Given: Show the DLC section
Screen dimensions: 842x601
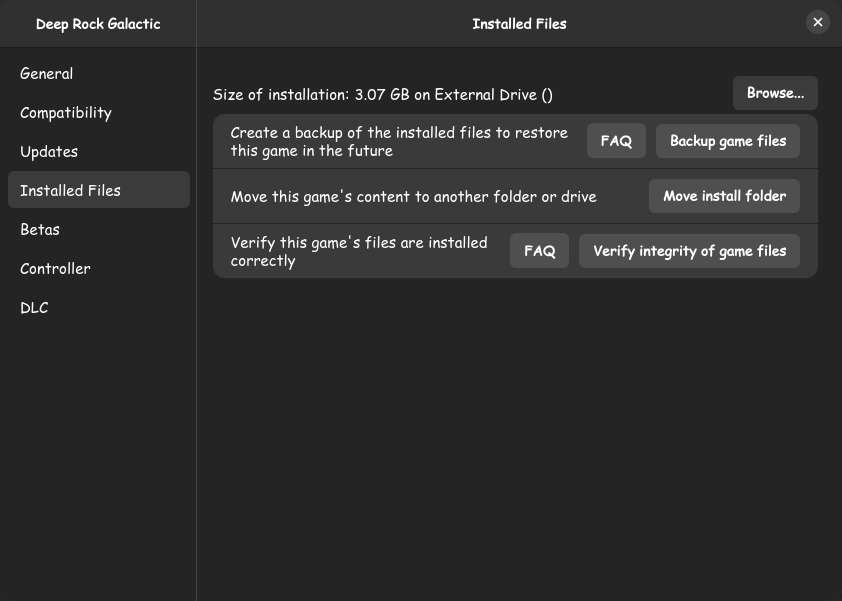Looking at the screenshot, I should coord(34,307).
